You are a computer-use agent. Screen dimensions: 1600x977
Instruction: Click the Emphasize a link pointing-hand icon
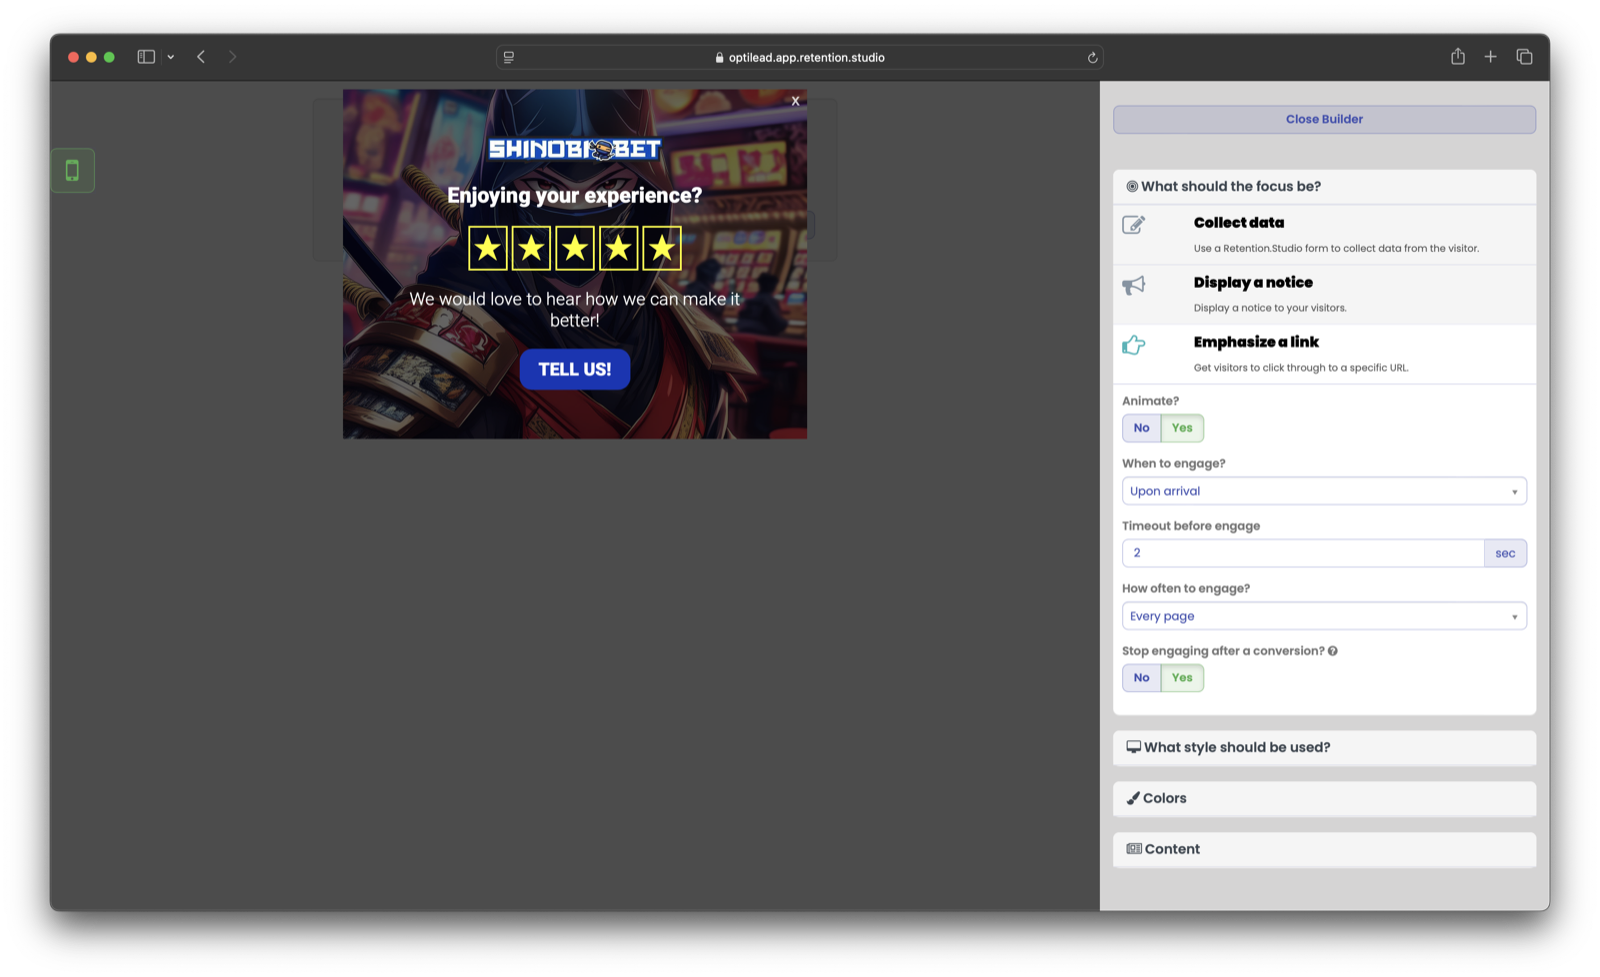[1133, 345]
